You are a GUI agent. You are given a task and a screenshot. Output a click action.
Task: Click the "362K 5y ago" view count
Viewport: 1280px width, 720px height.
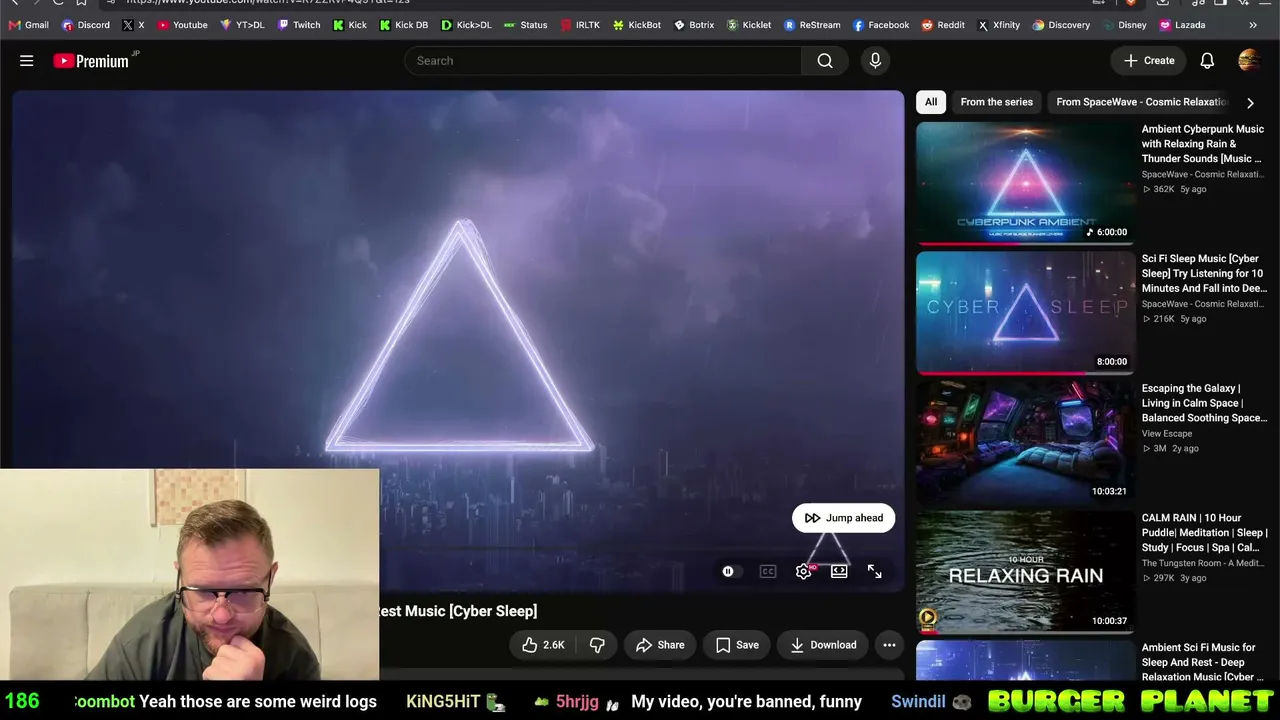[x=1174, y=189]
